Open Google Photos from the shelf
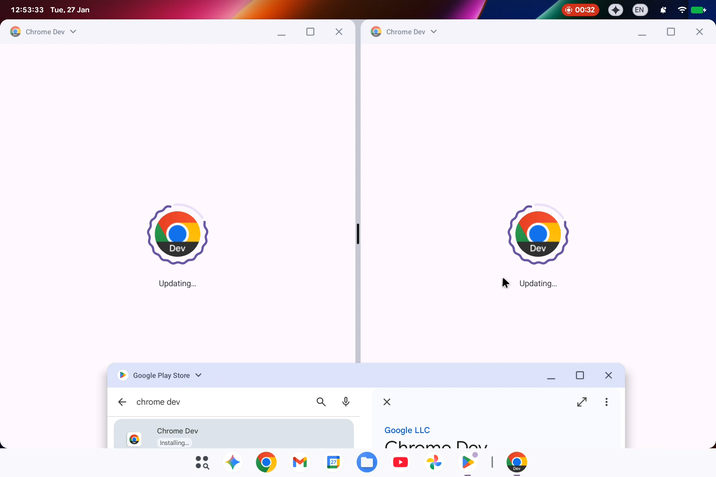Image resolution: width=716 pixels, height=477 pixels. [x=434, y=462]
